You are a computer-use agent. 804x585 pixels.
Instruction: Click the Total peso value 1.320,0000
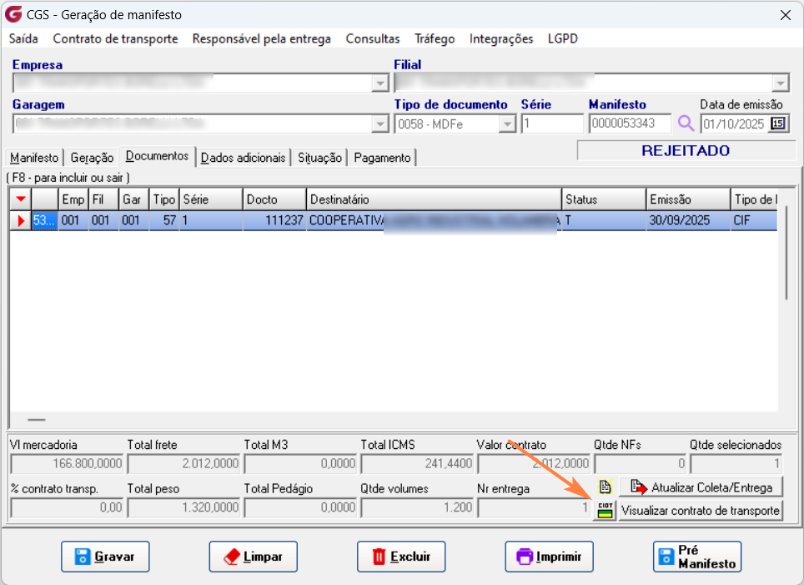[184, 508]
